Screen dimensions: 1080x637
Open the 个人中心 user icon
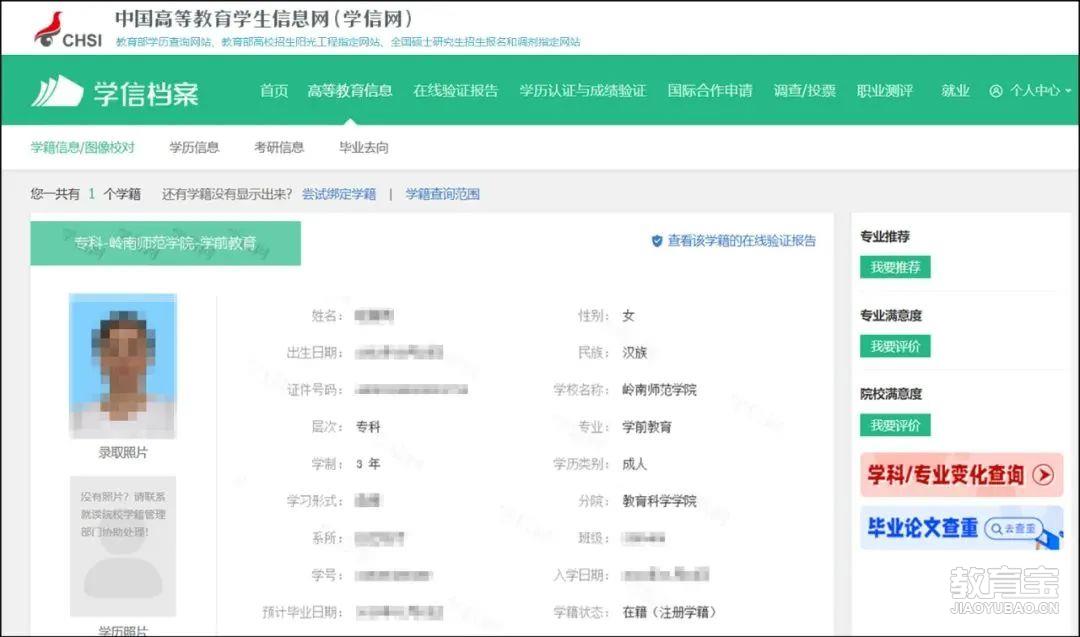click(x=996, y=91)
